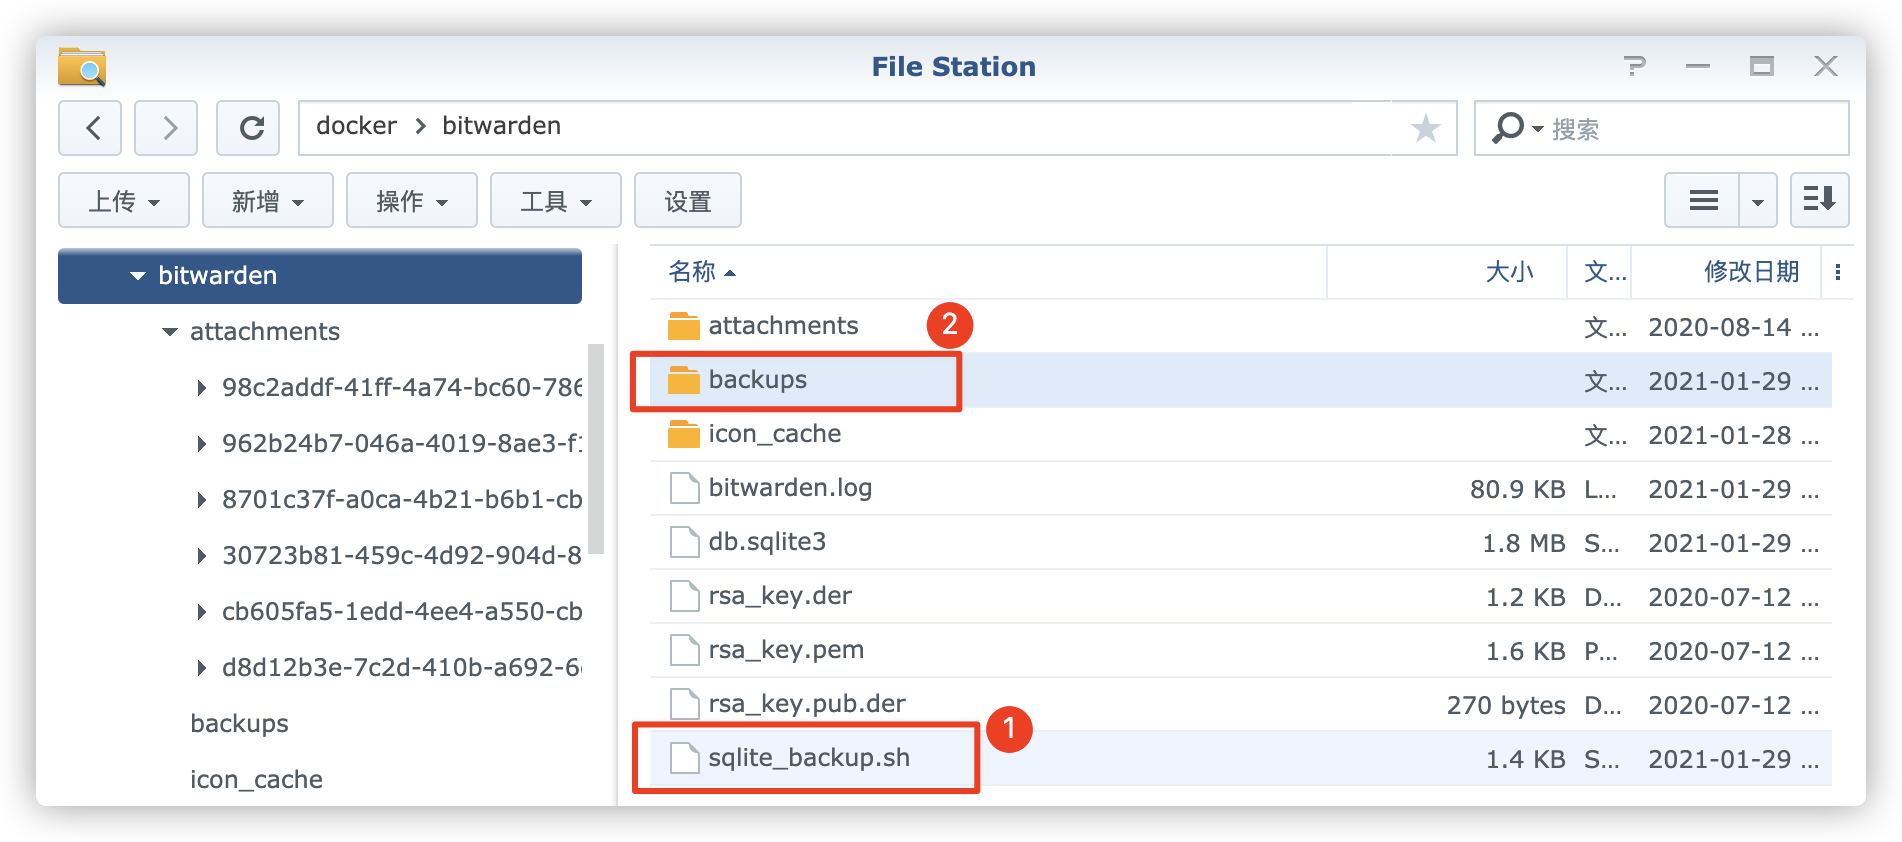Select the bitwarden.log file icon
Image resolution: width=1902 pixels, height=842 pixels.
684,488
